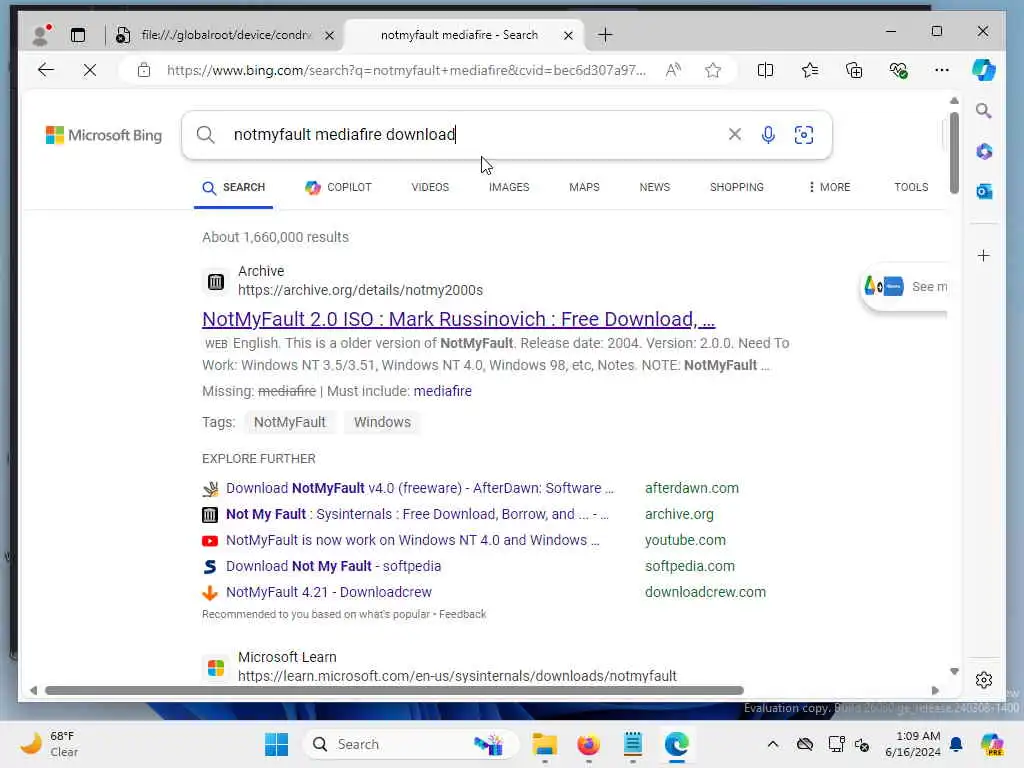Screen dimensions: 1024x768
Task: Open Firefox from the taskbar
Action: click(588, 744)
